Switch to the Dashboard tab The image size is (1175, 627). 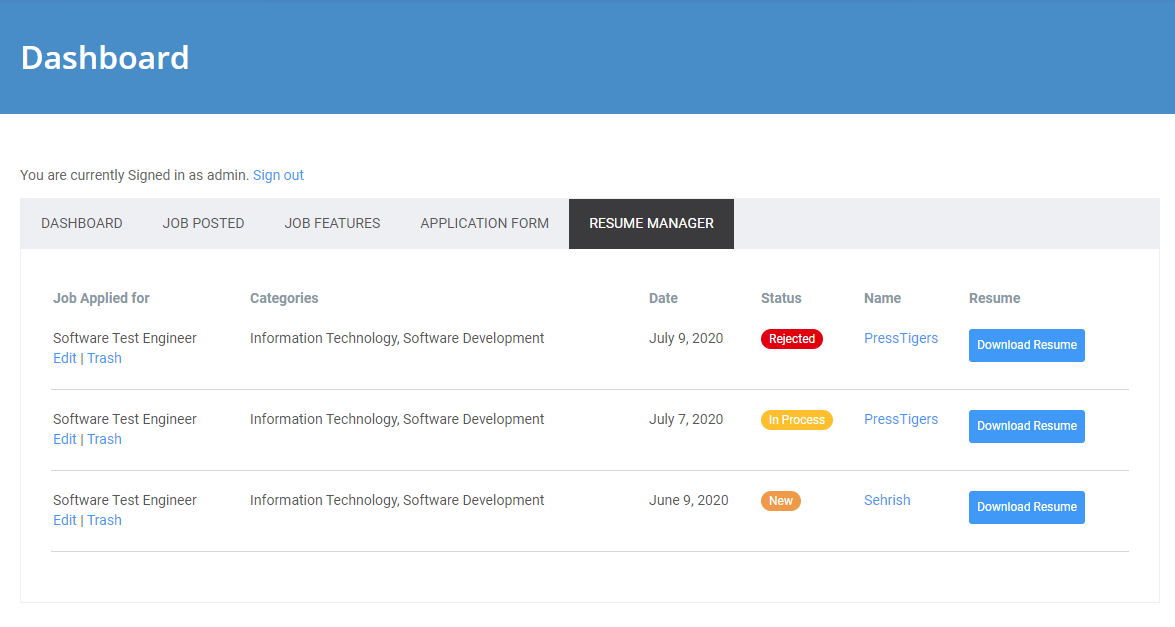(81, 223)
